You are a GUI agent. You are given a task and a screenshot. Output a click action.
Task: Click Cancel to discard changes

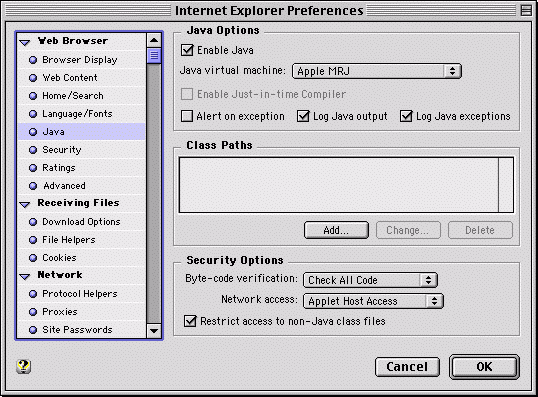(407, 367)
